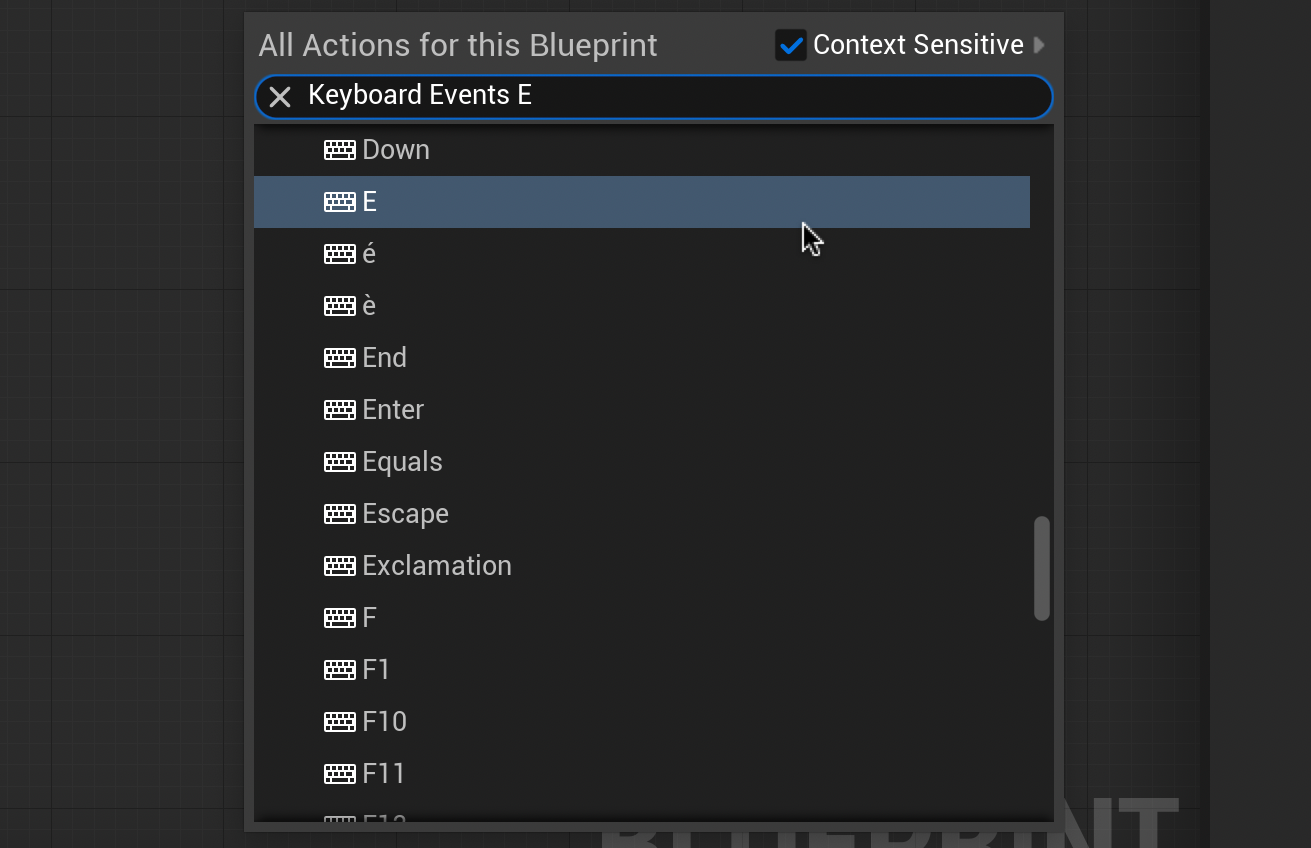The image size is (1311, 848).
Task: Choose the é key event
Action: [370, 254]
